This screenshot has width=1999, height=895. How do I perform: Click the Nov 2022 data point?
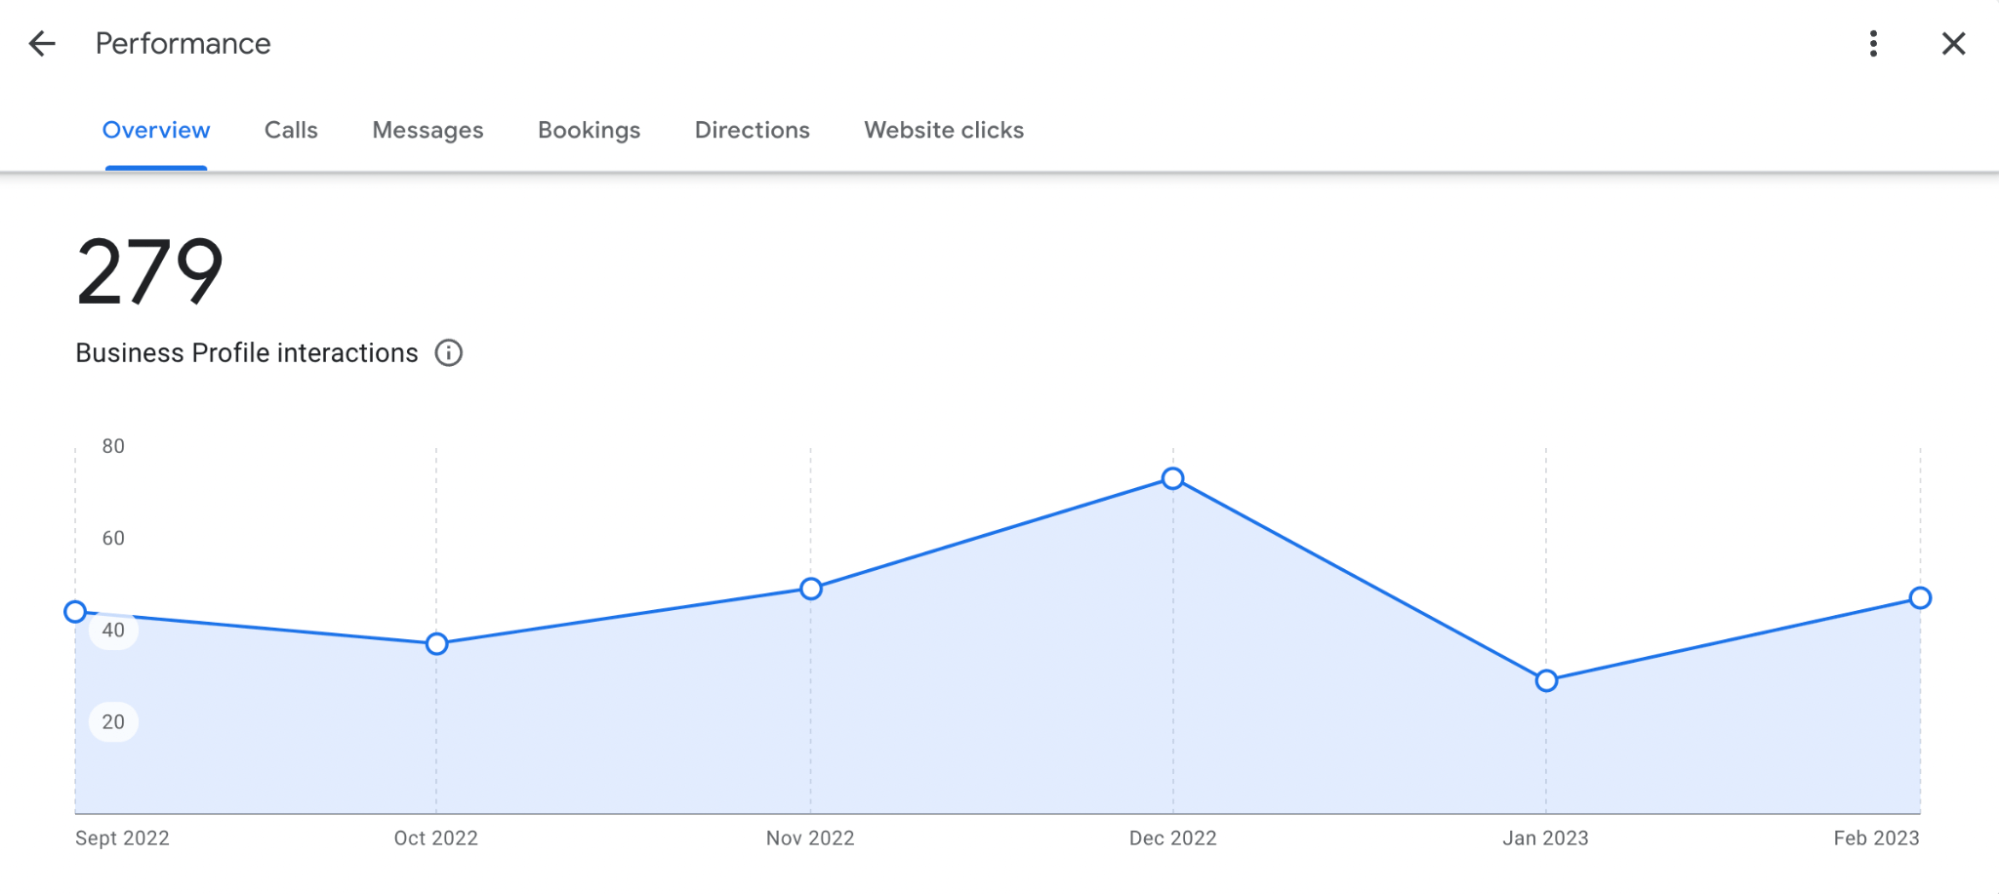[x=810, y=589]
